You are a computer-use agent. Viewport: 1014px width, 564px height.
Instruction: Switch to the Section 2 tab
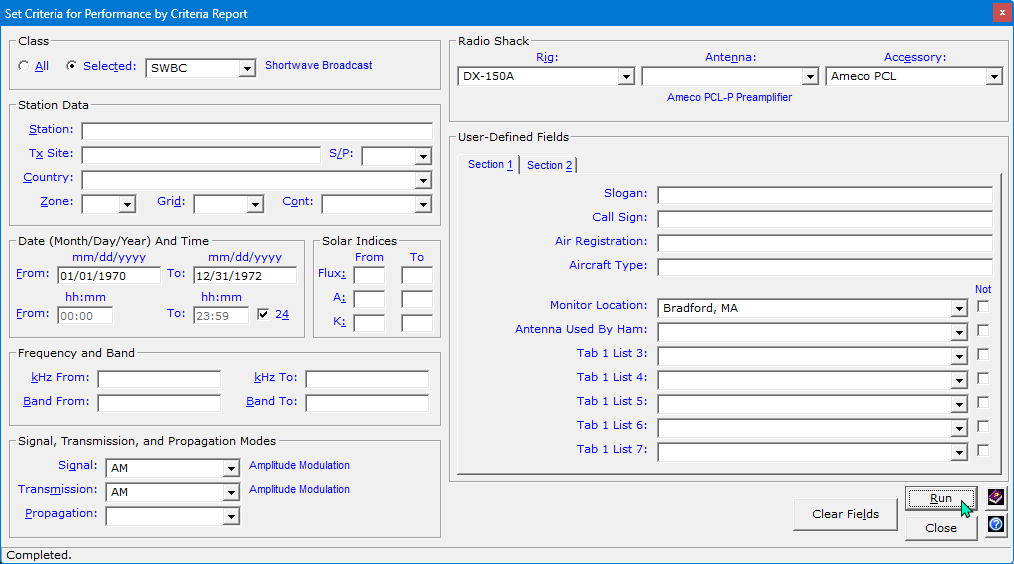550,165
